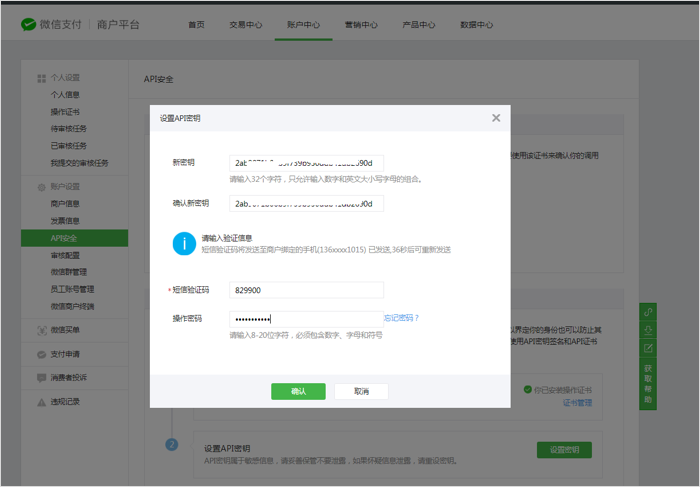Click the 违规记录 warning triangle icon
700x487 pixels.
pos(42,401)
